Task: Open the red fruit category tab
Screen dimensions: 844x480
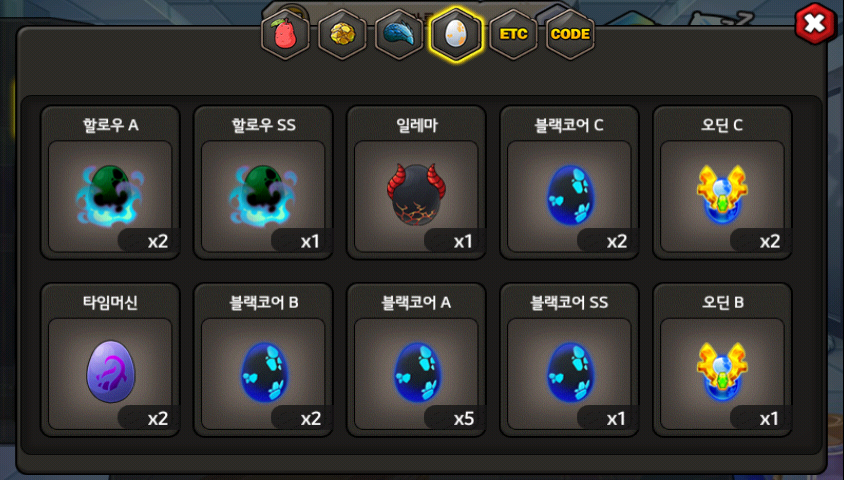Action: 285,34
